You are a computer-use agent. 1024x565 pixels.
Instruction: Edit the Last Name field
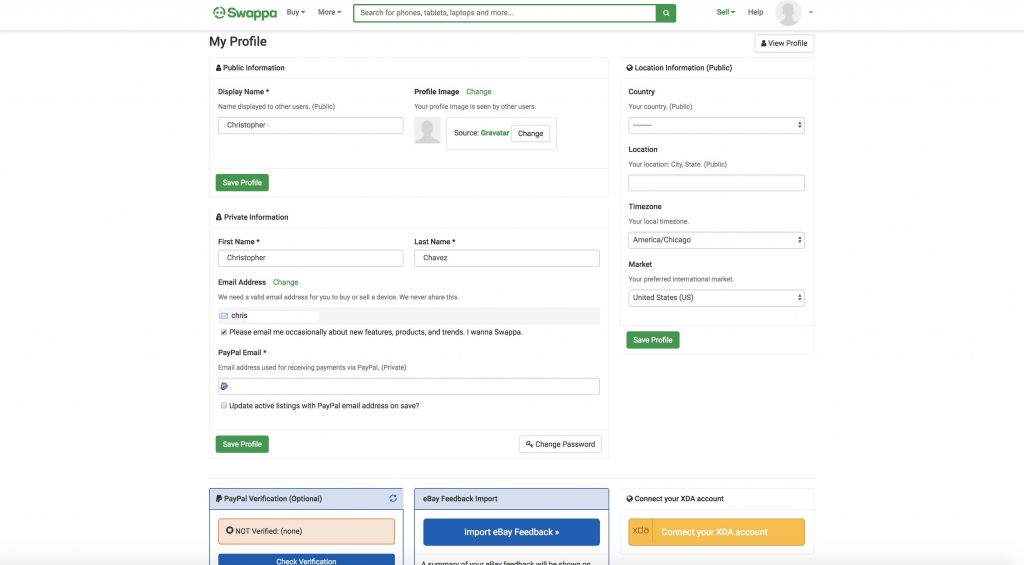(x=506, y=258)
